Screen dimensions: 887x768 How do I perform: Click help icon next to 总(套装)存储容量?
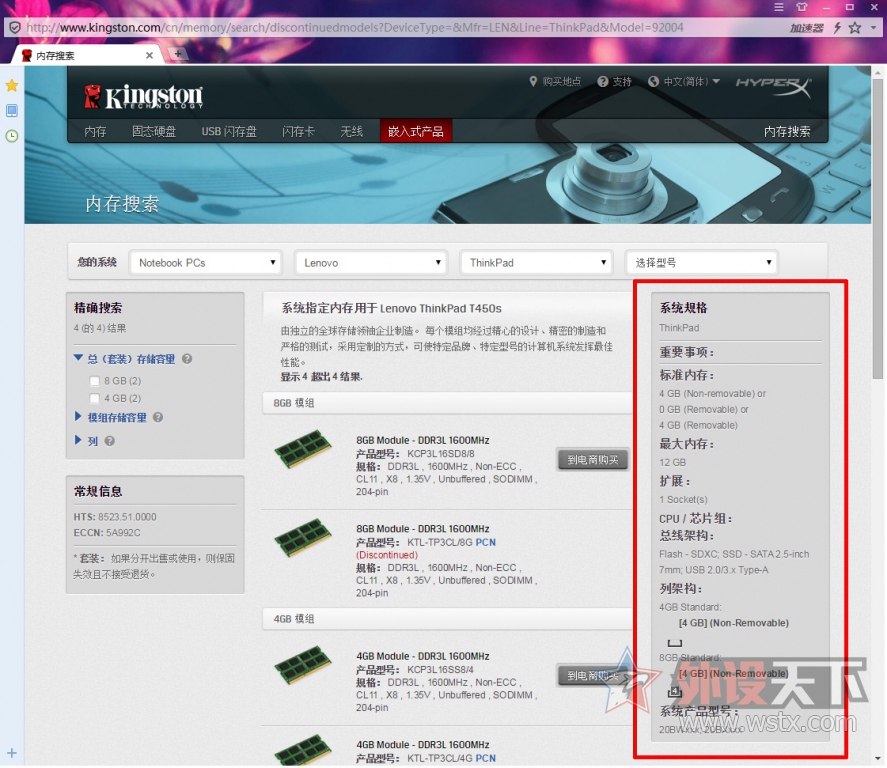[187, 359]
